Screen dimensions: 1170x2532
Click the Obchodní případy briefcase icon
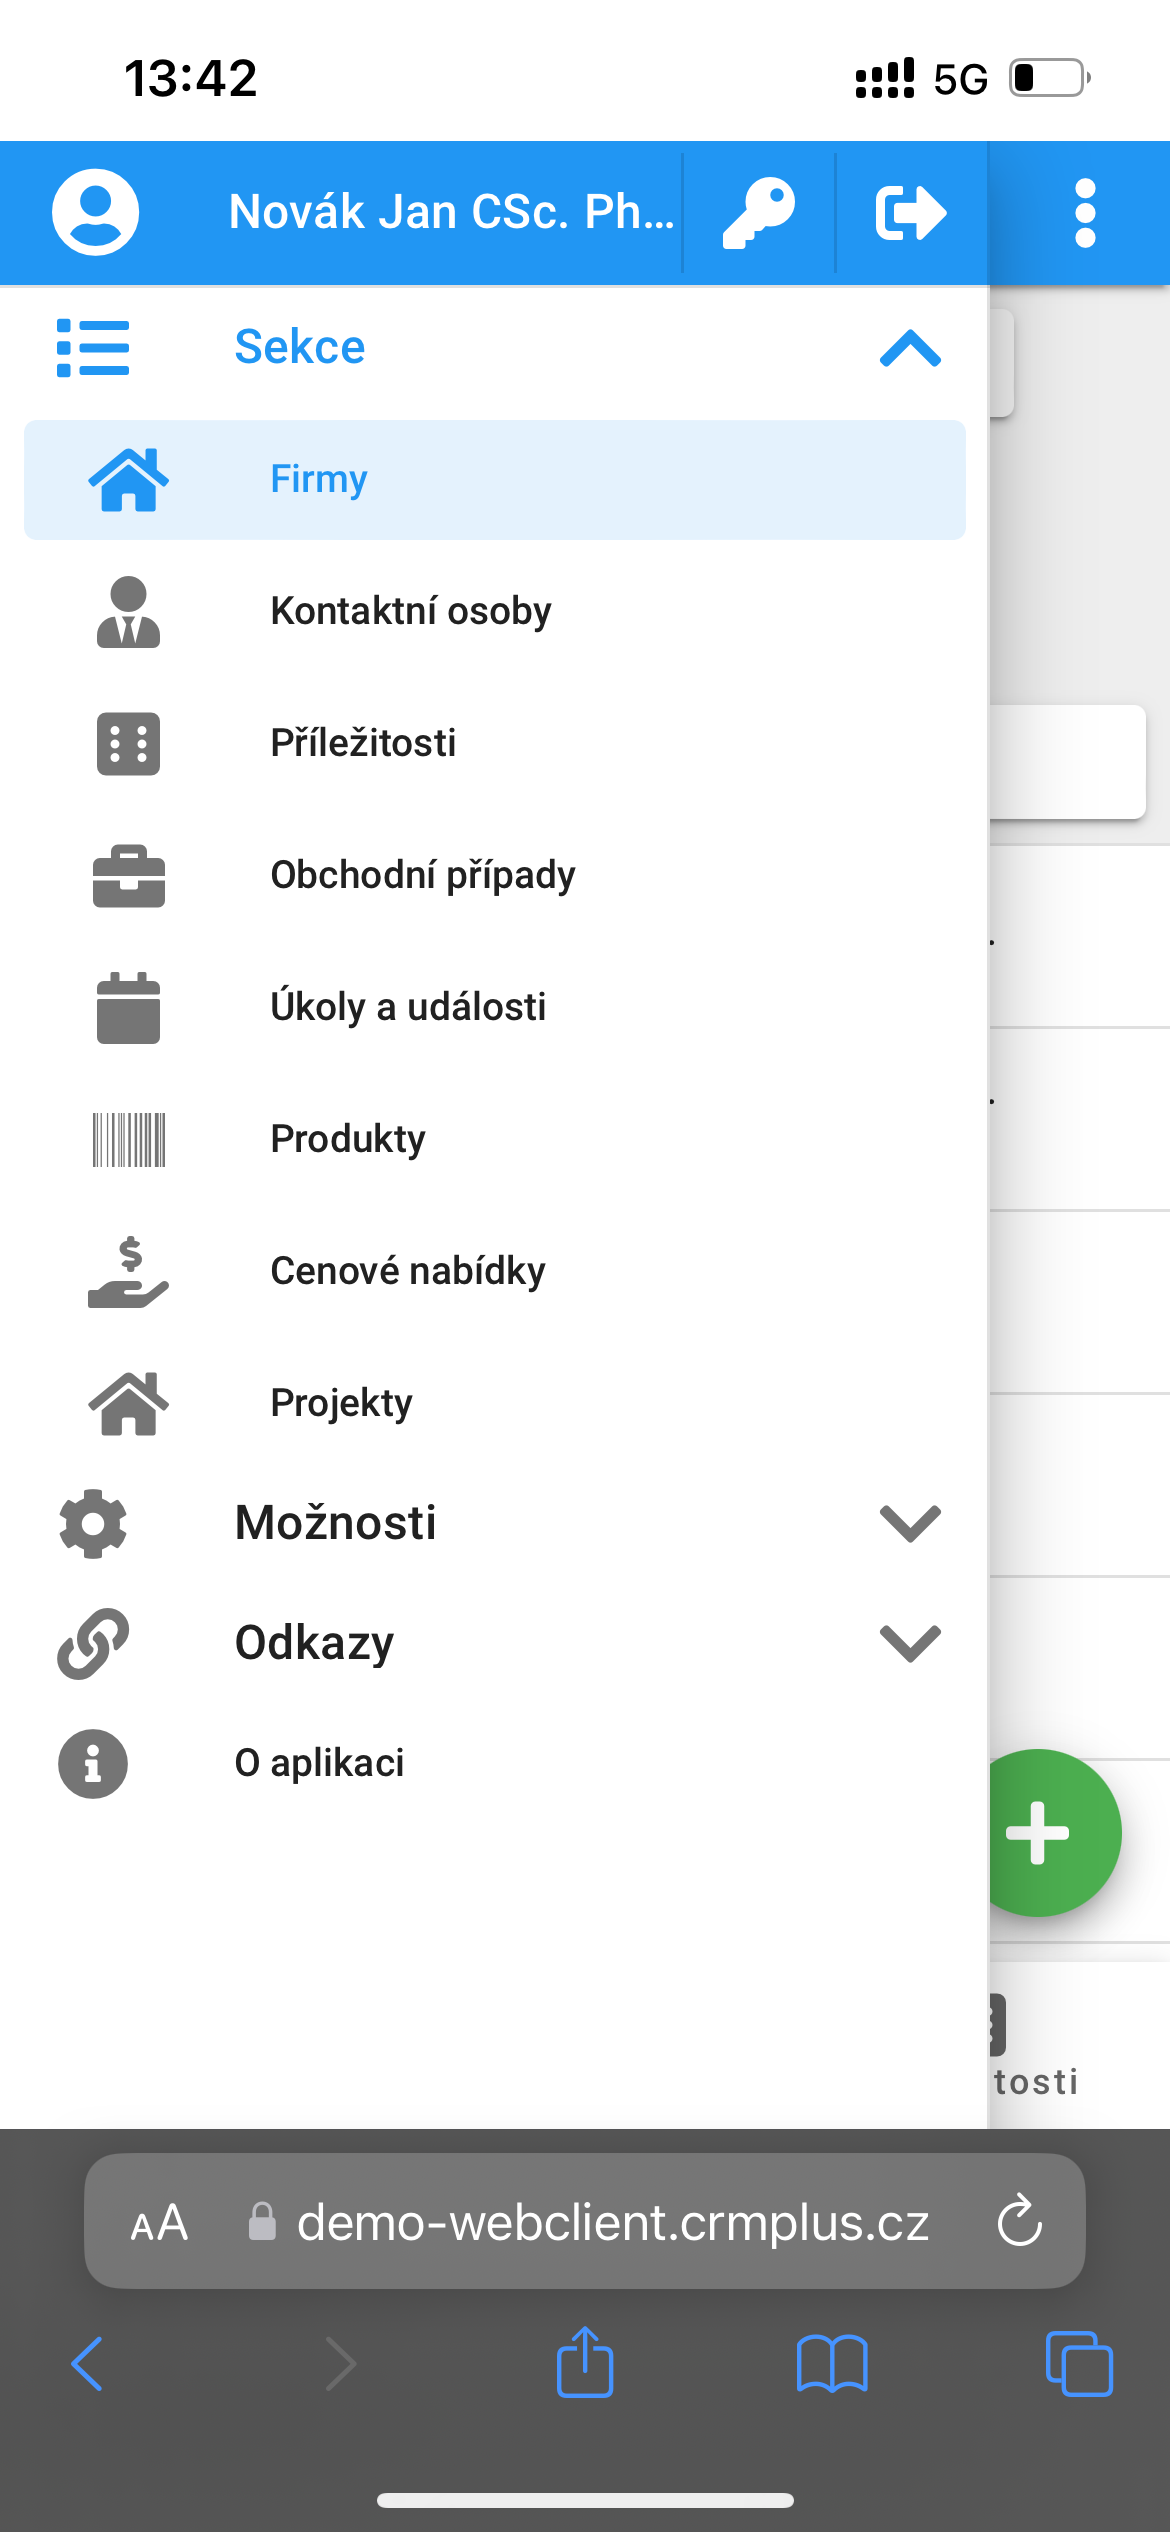pos(128,875)
